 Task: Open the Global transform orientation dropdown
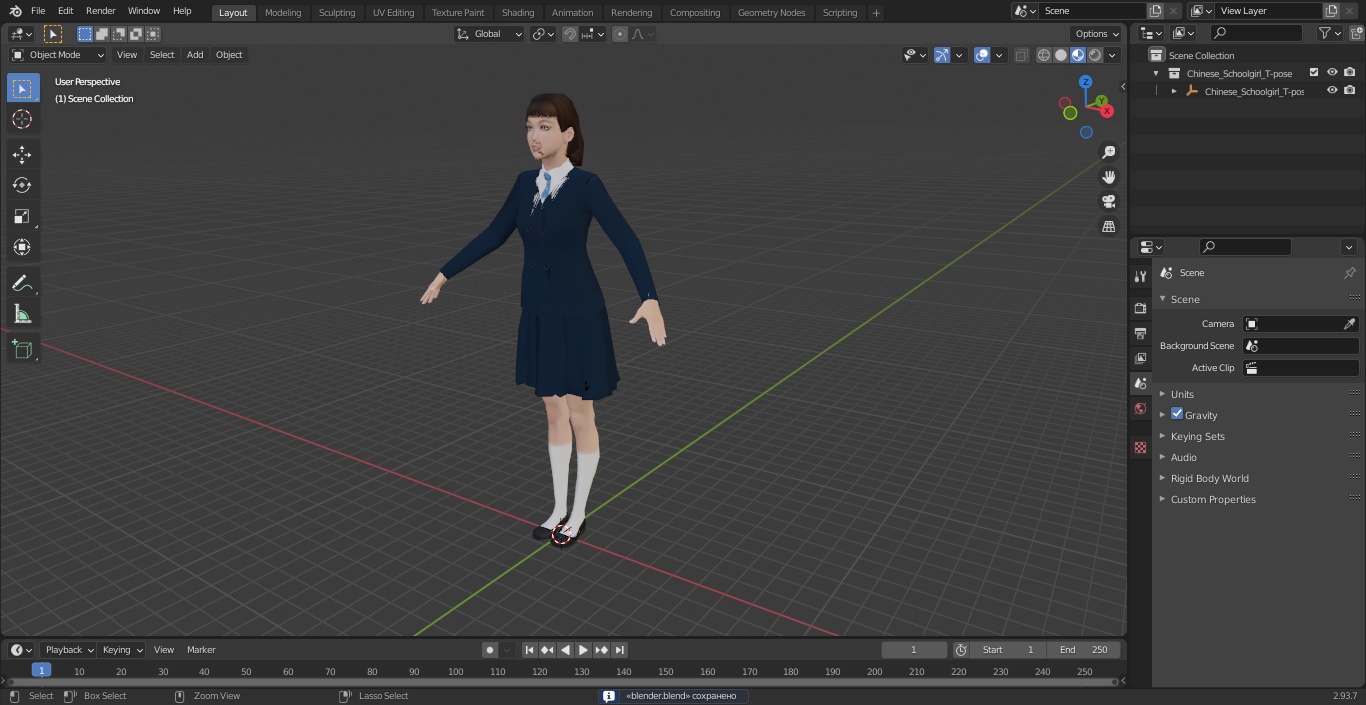pyautogui.click(x=489, y=34)
